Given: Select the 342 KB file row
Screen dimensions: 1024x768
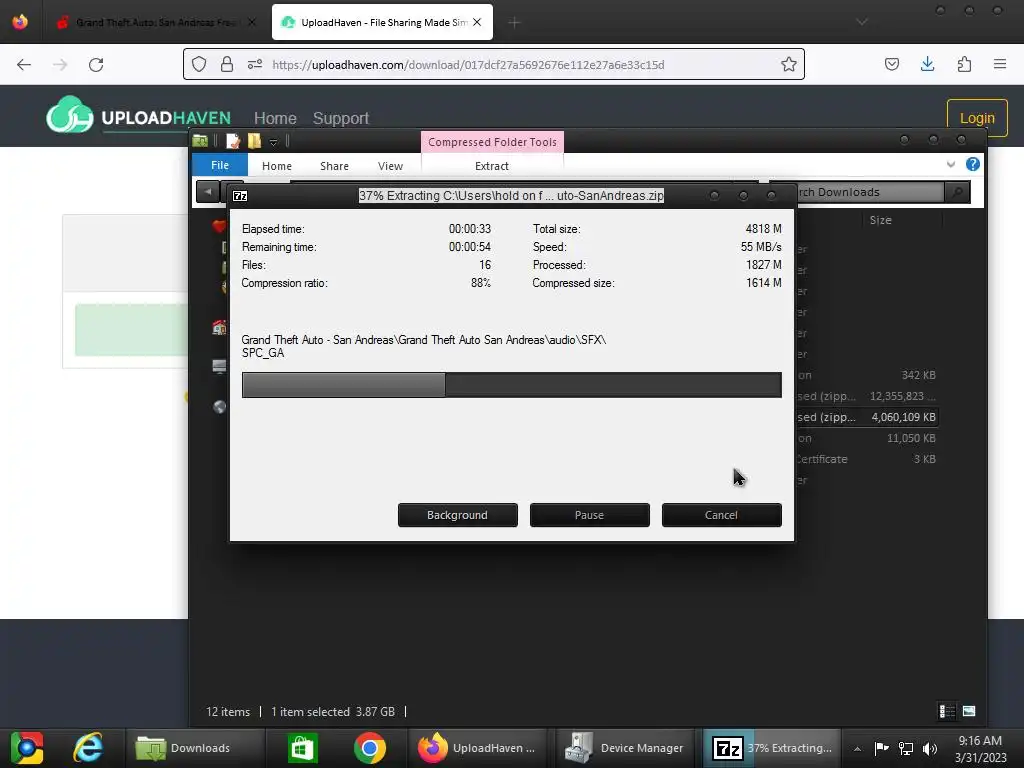Looking at the screenshot, I should click(866, 375).
